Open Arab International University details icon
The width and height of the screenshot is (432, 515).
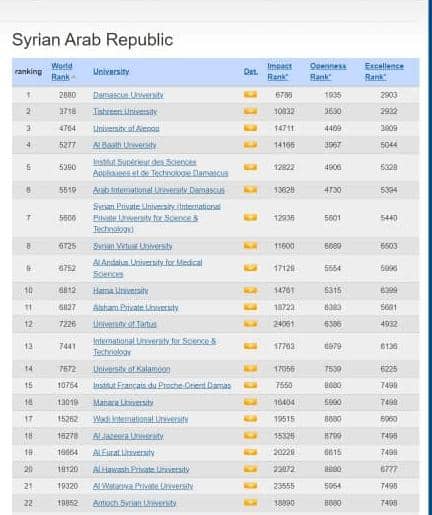point(250,190)
